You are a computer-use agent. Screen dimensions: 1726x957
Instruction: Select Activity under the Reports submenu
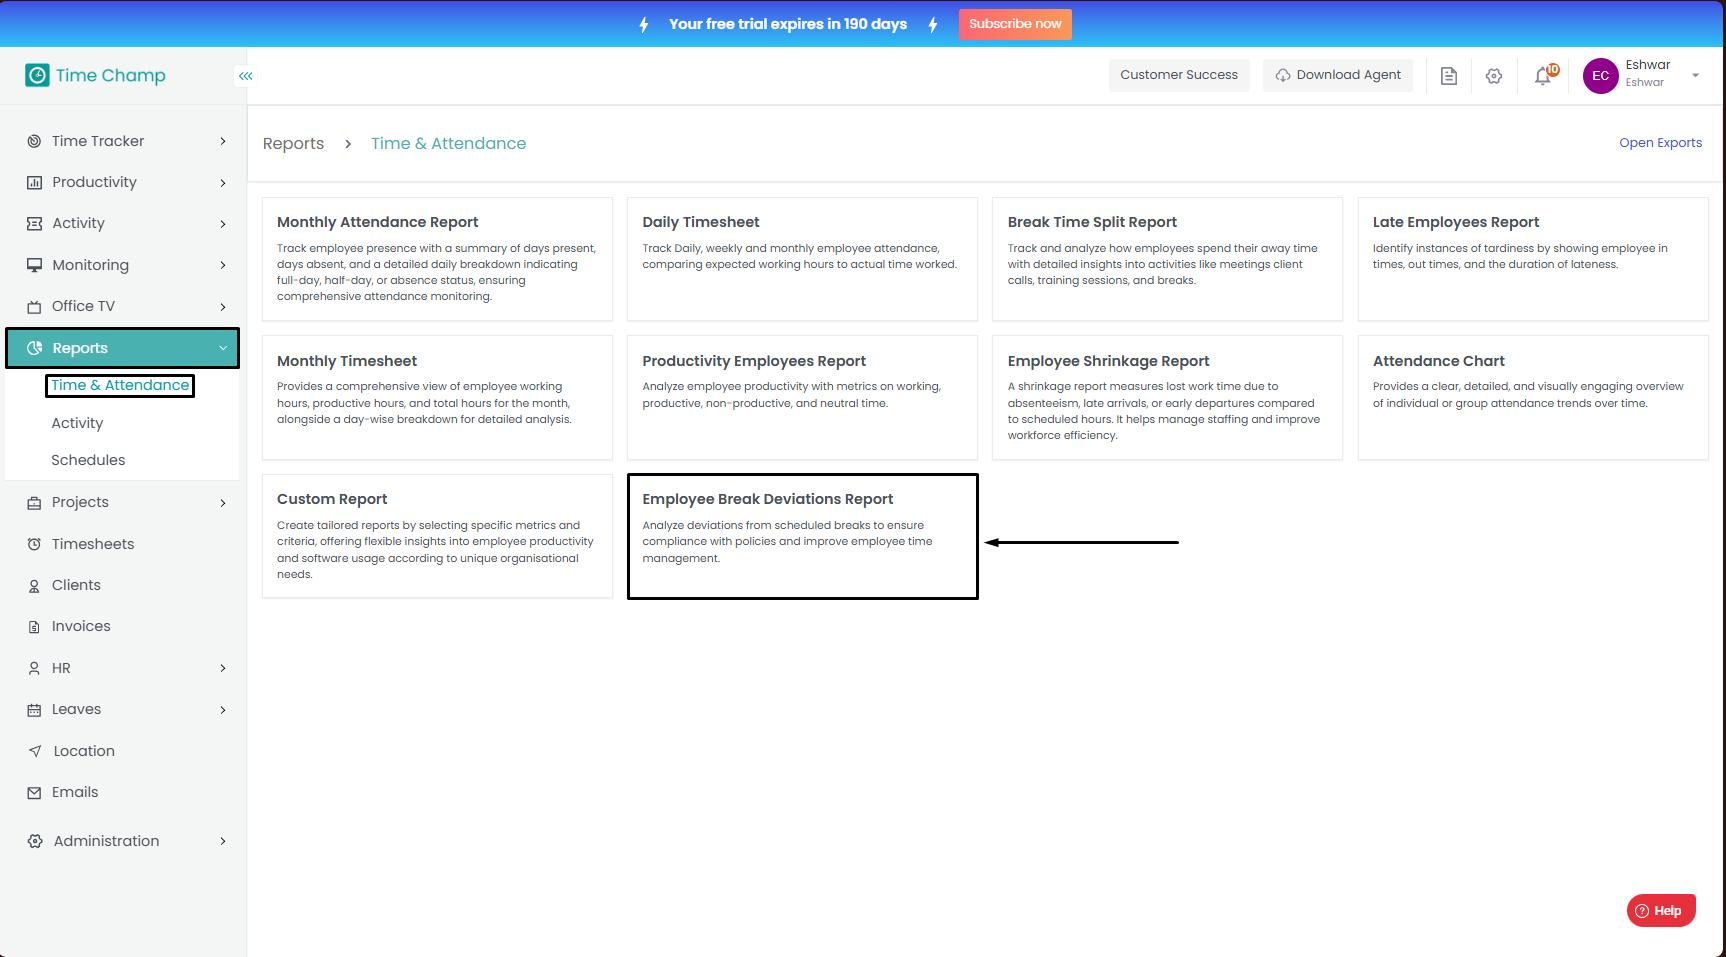tap(77, 423)
